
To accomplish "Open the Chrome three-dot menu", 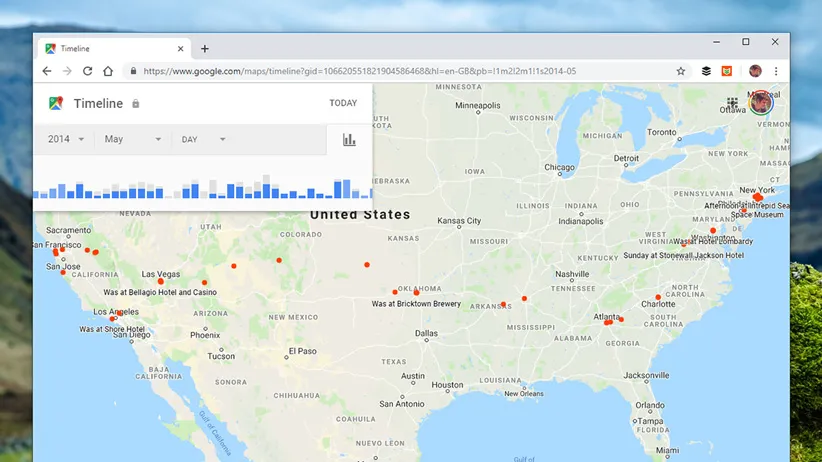I will coord(776,71).
